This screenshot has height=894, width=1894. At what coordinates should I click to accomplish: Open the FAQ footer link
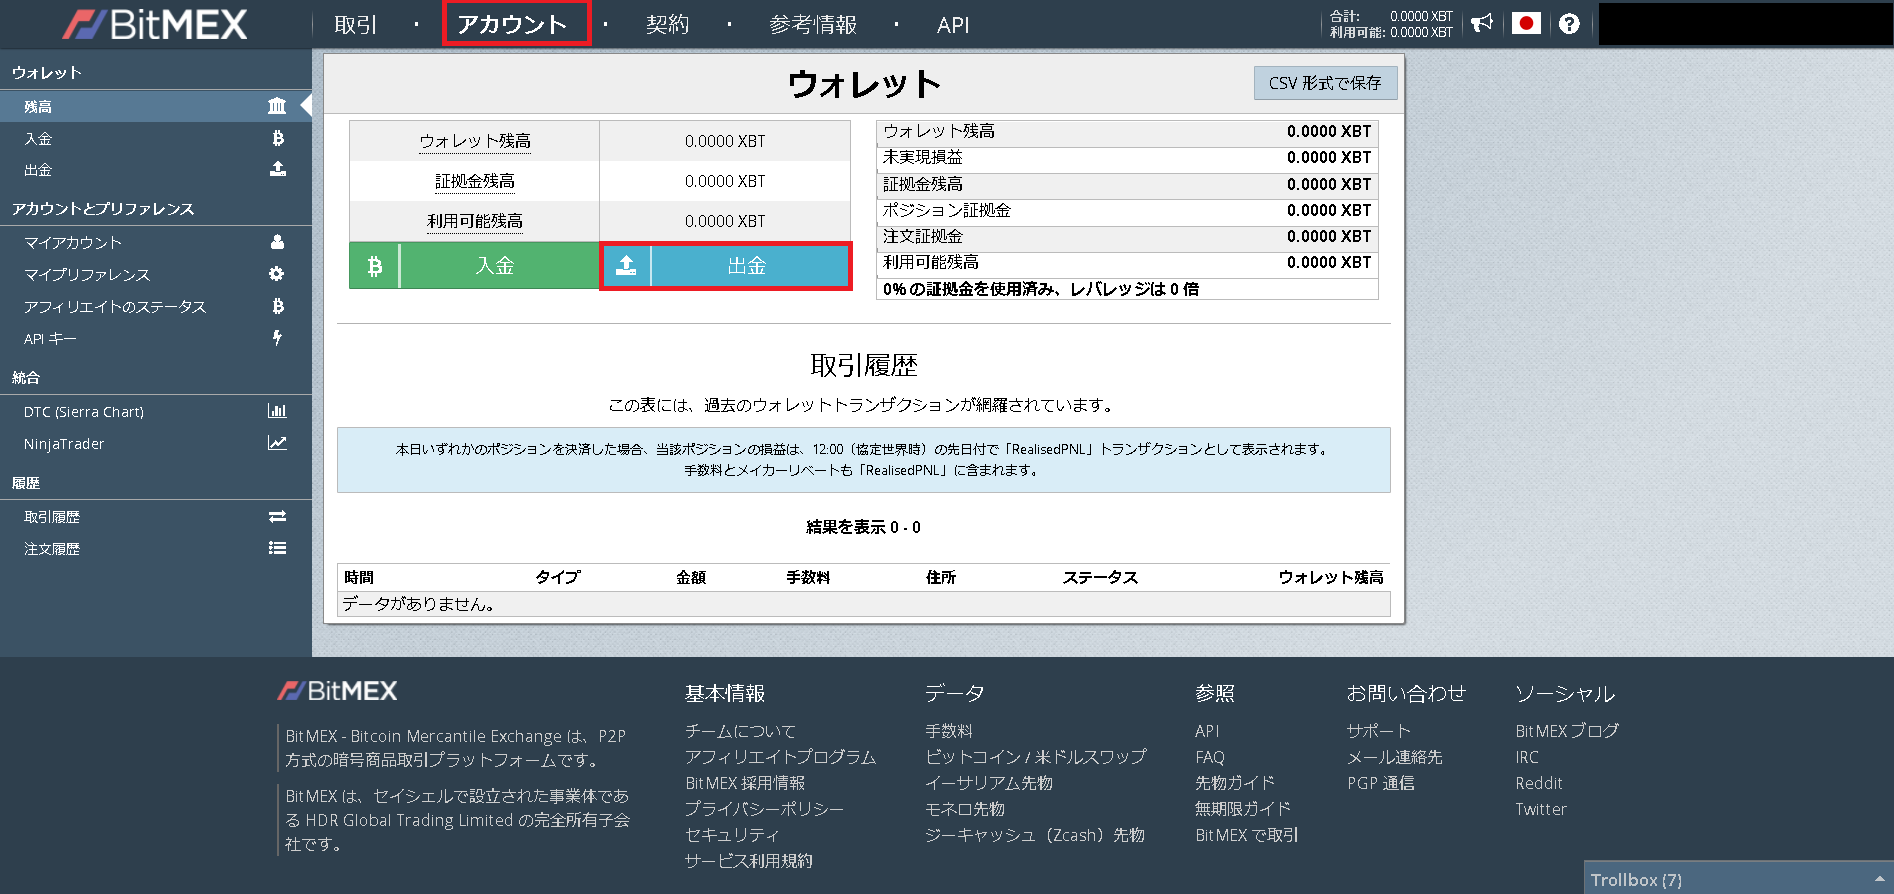click(1210, 757)
